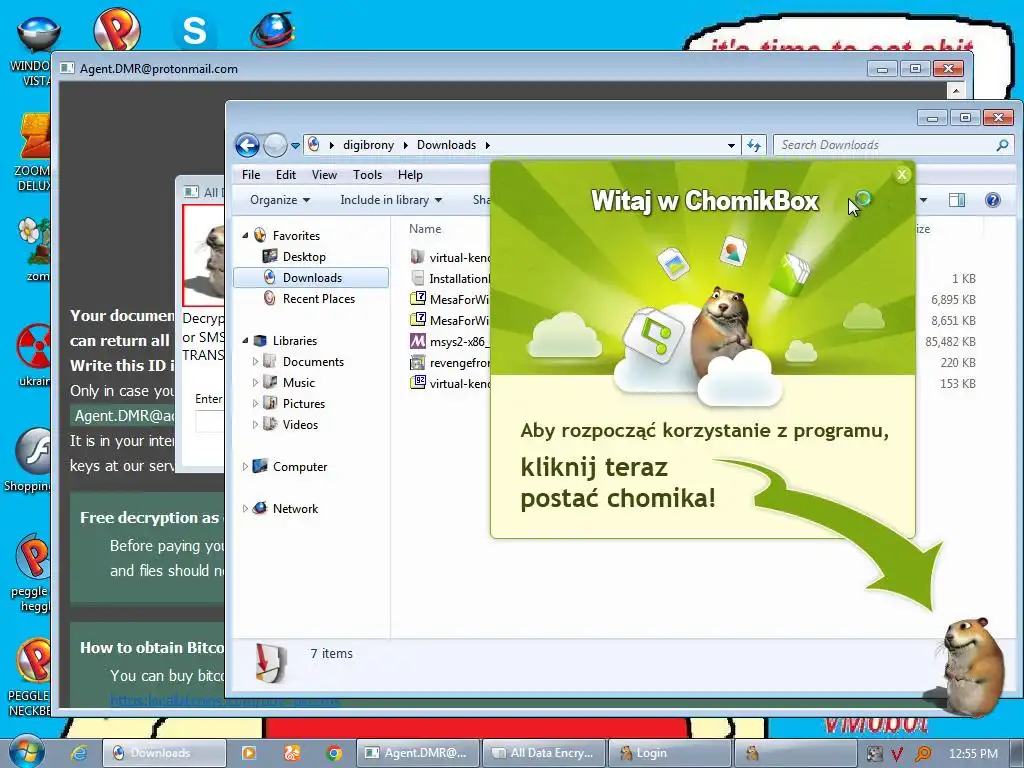
Task: Click the red V tray icon
Action: (x=897, y=754)
